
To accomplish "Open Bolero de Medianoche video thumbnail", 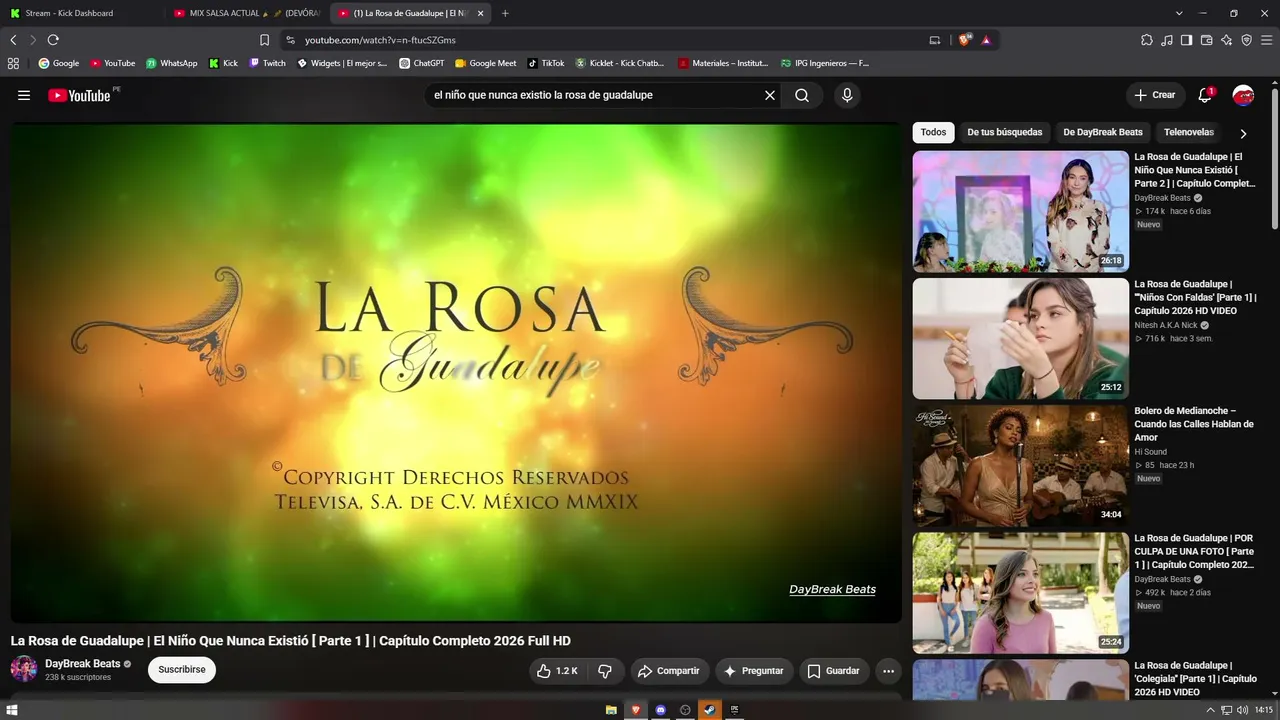I will pos(1020,465).
